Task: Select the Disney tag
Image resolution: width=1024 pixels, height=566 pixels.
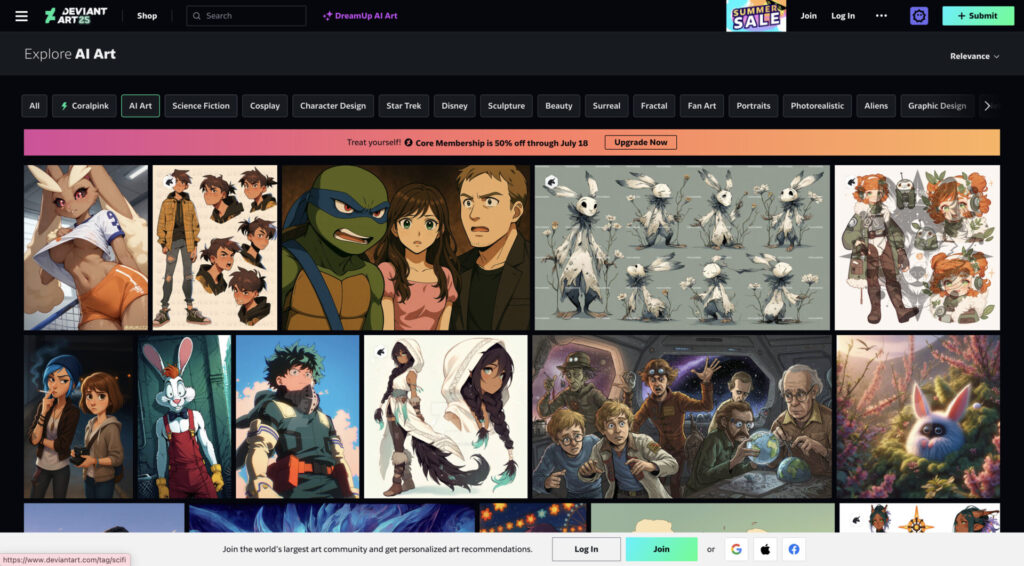Action: pos(455,106)
